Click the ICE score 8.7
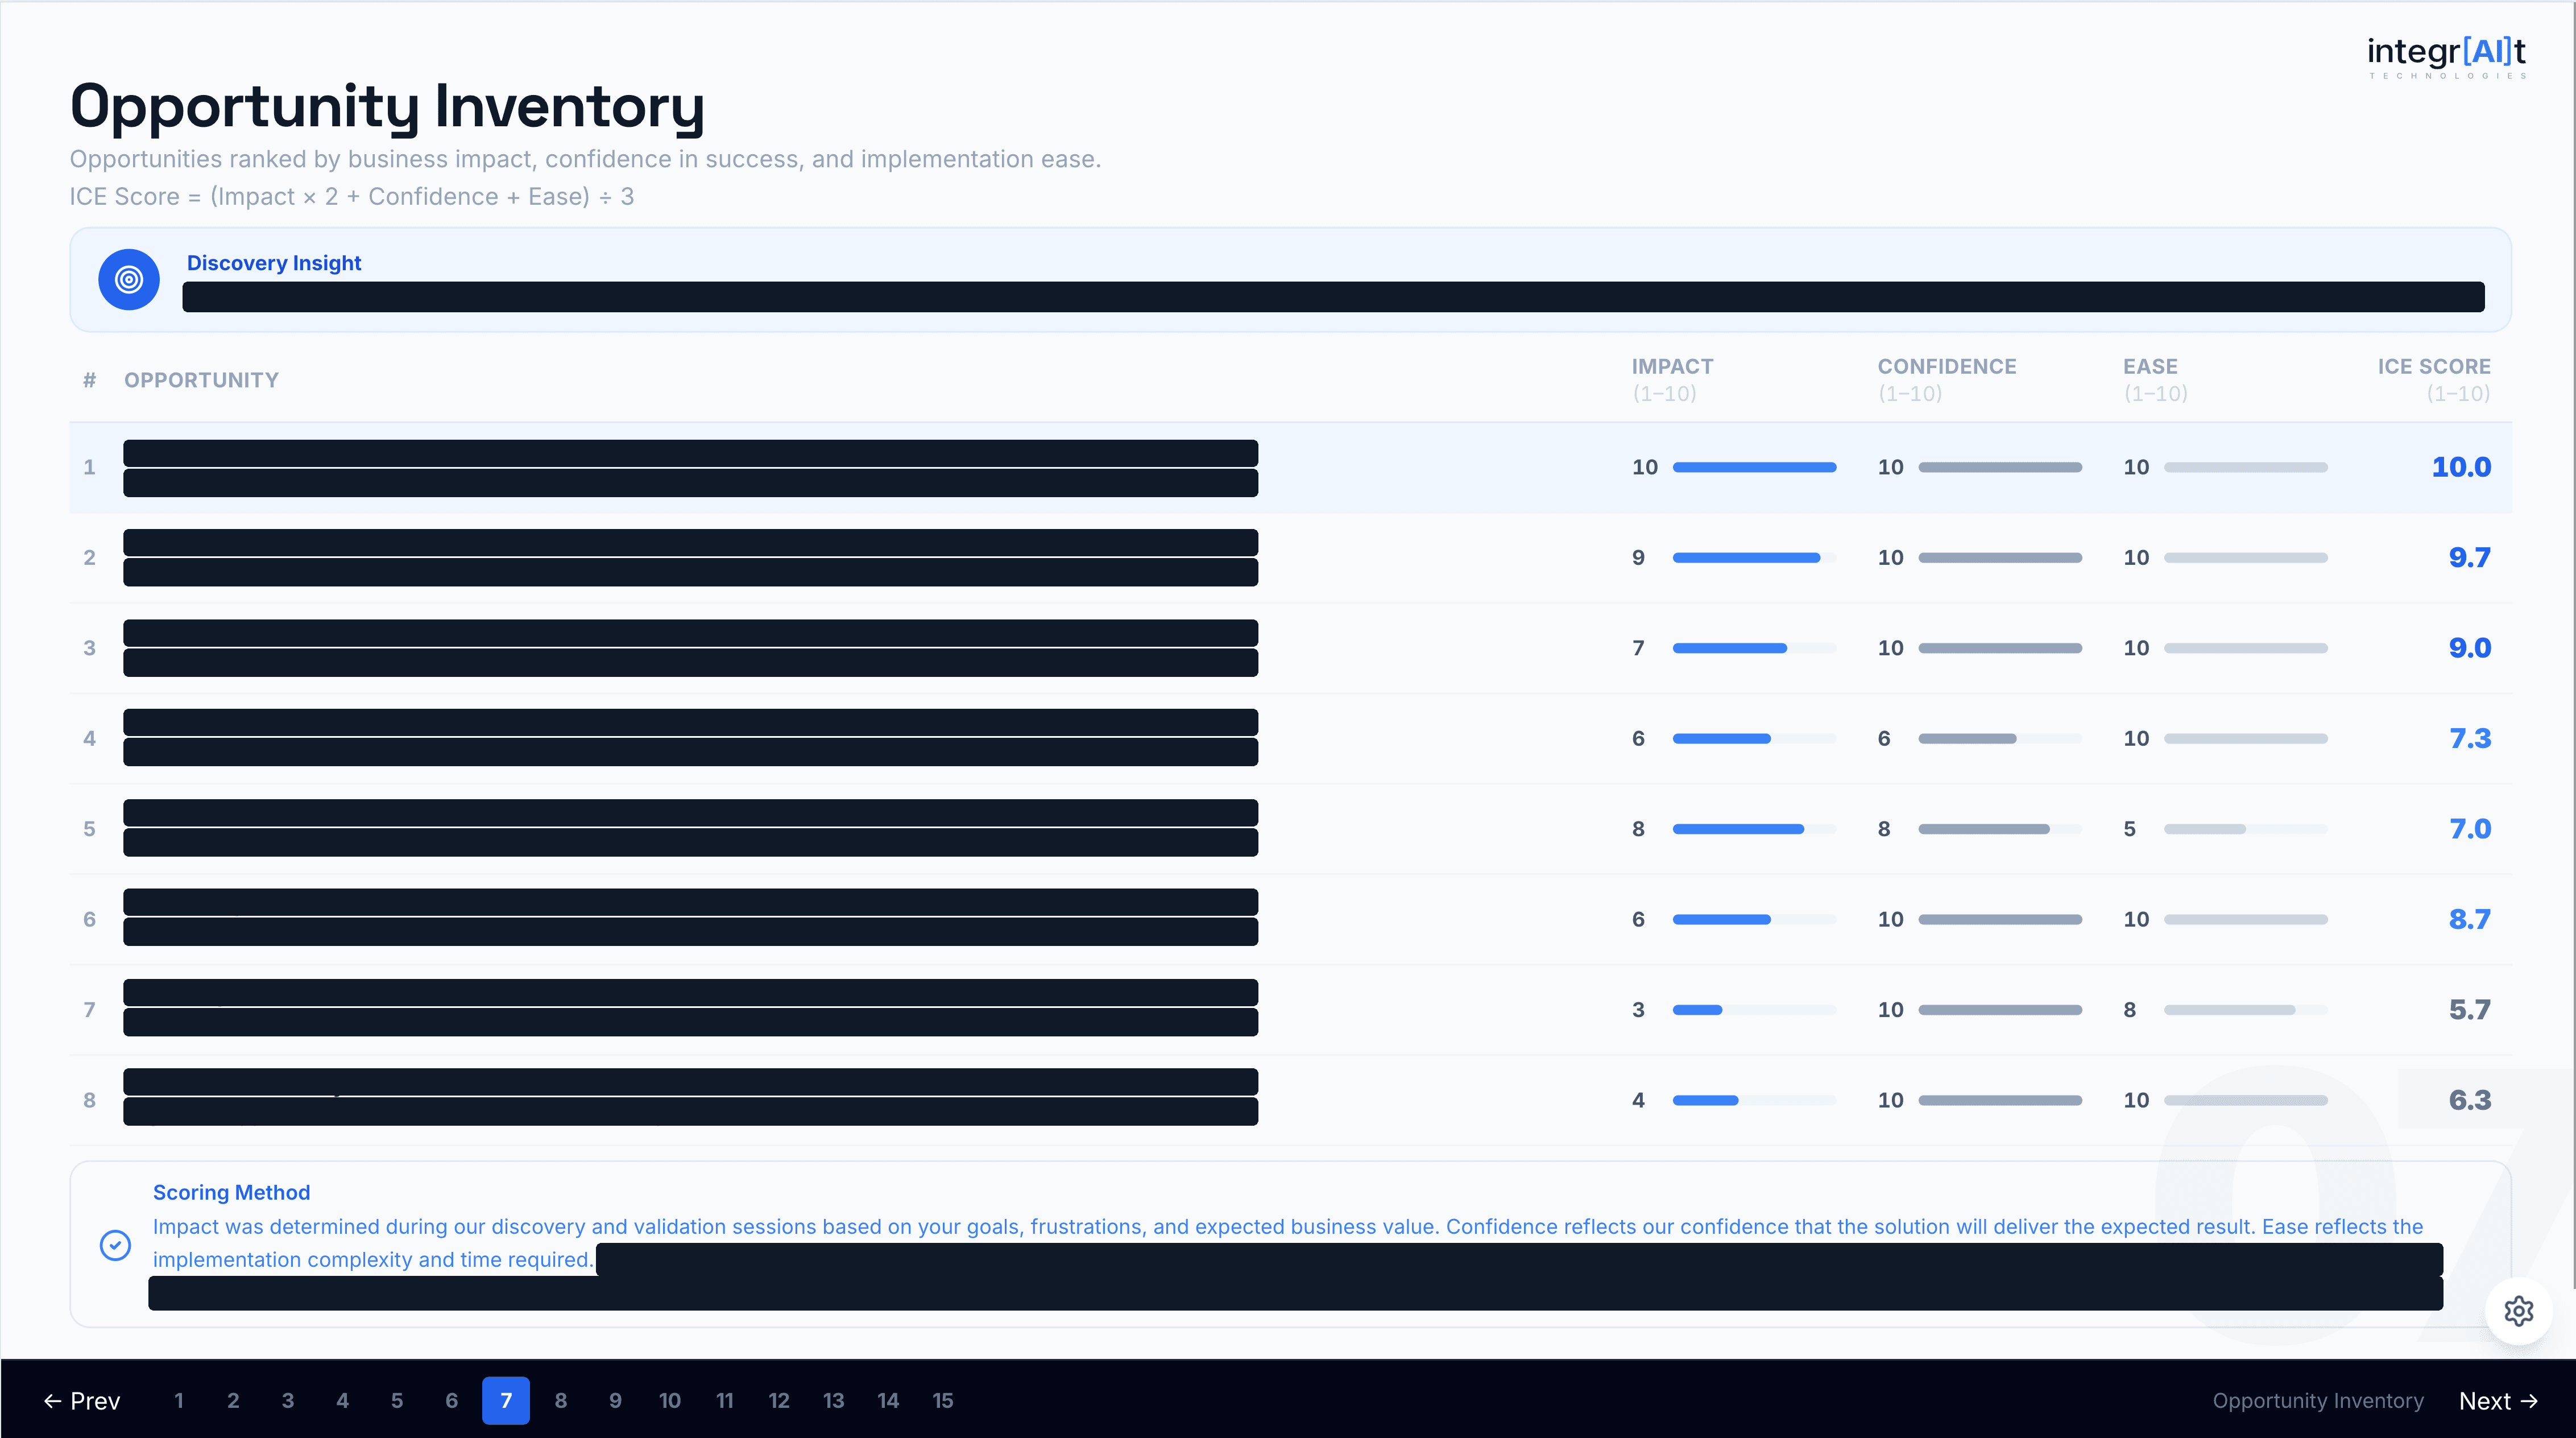The image size is (2576, 1438). click(2469, 919)
